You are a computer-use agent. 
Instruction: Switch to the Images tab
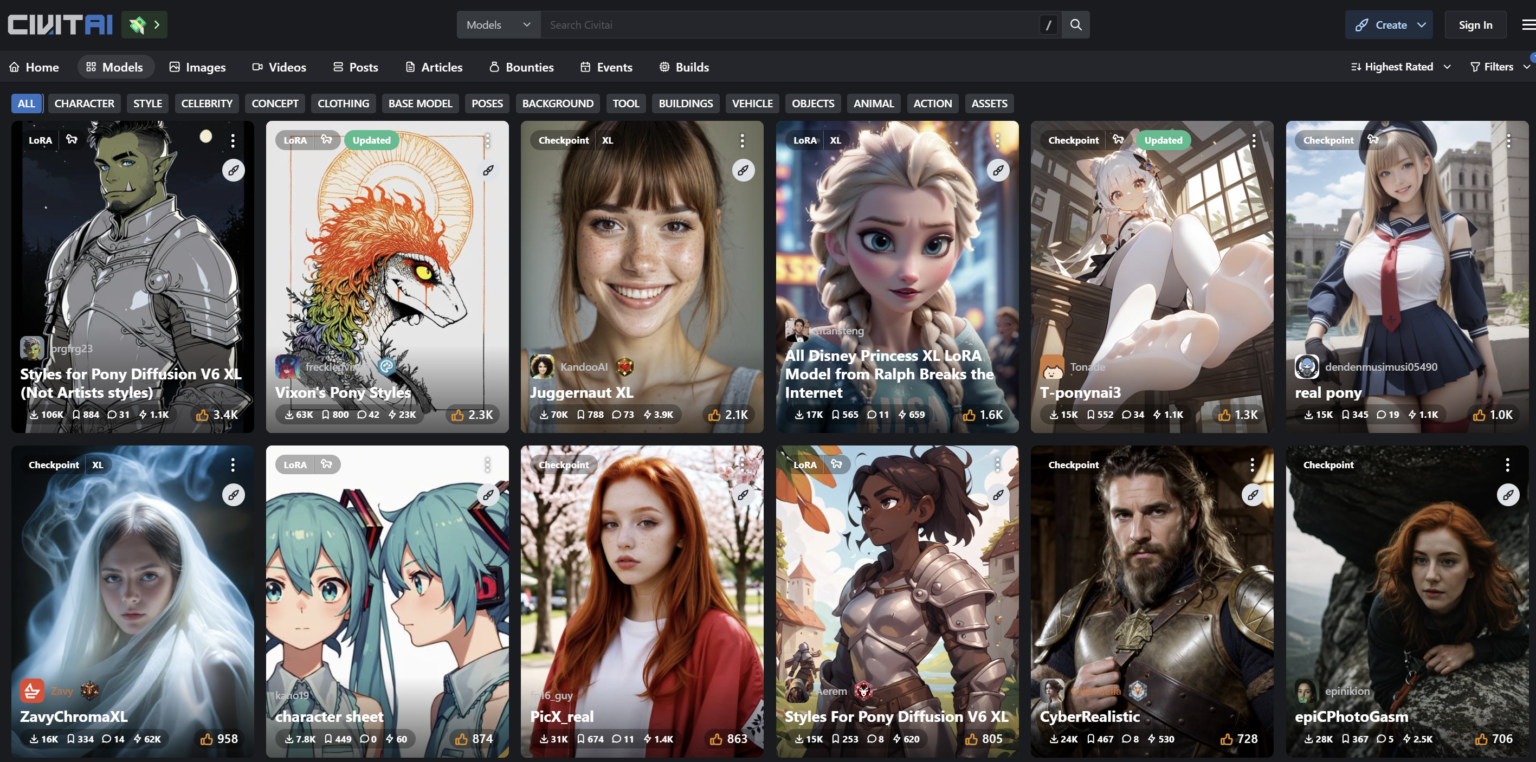(197, 67)
